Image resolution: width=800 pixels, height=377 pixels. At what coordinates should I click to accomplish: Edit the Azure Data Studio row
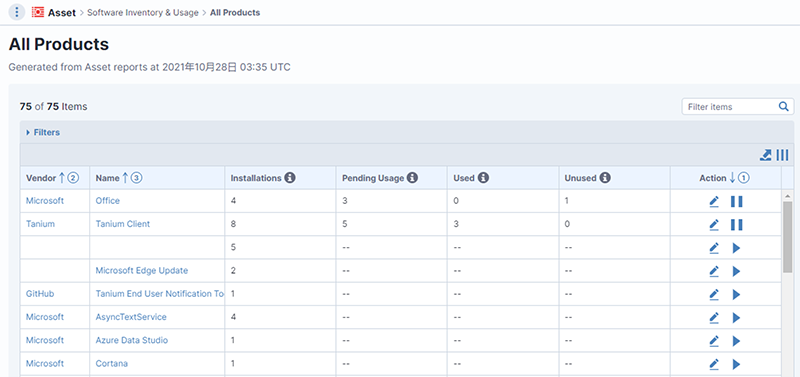(x=714, y=341)
